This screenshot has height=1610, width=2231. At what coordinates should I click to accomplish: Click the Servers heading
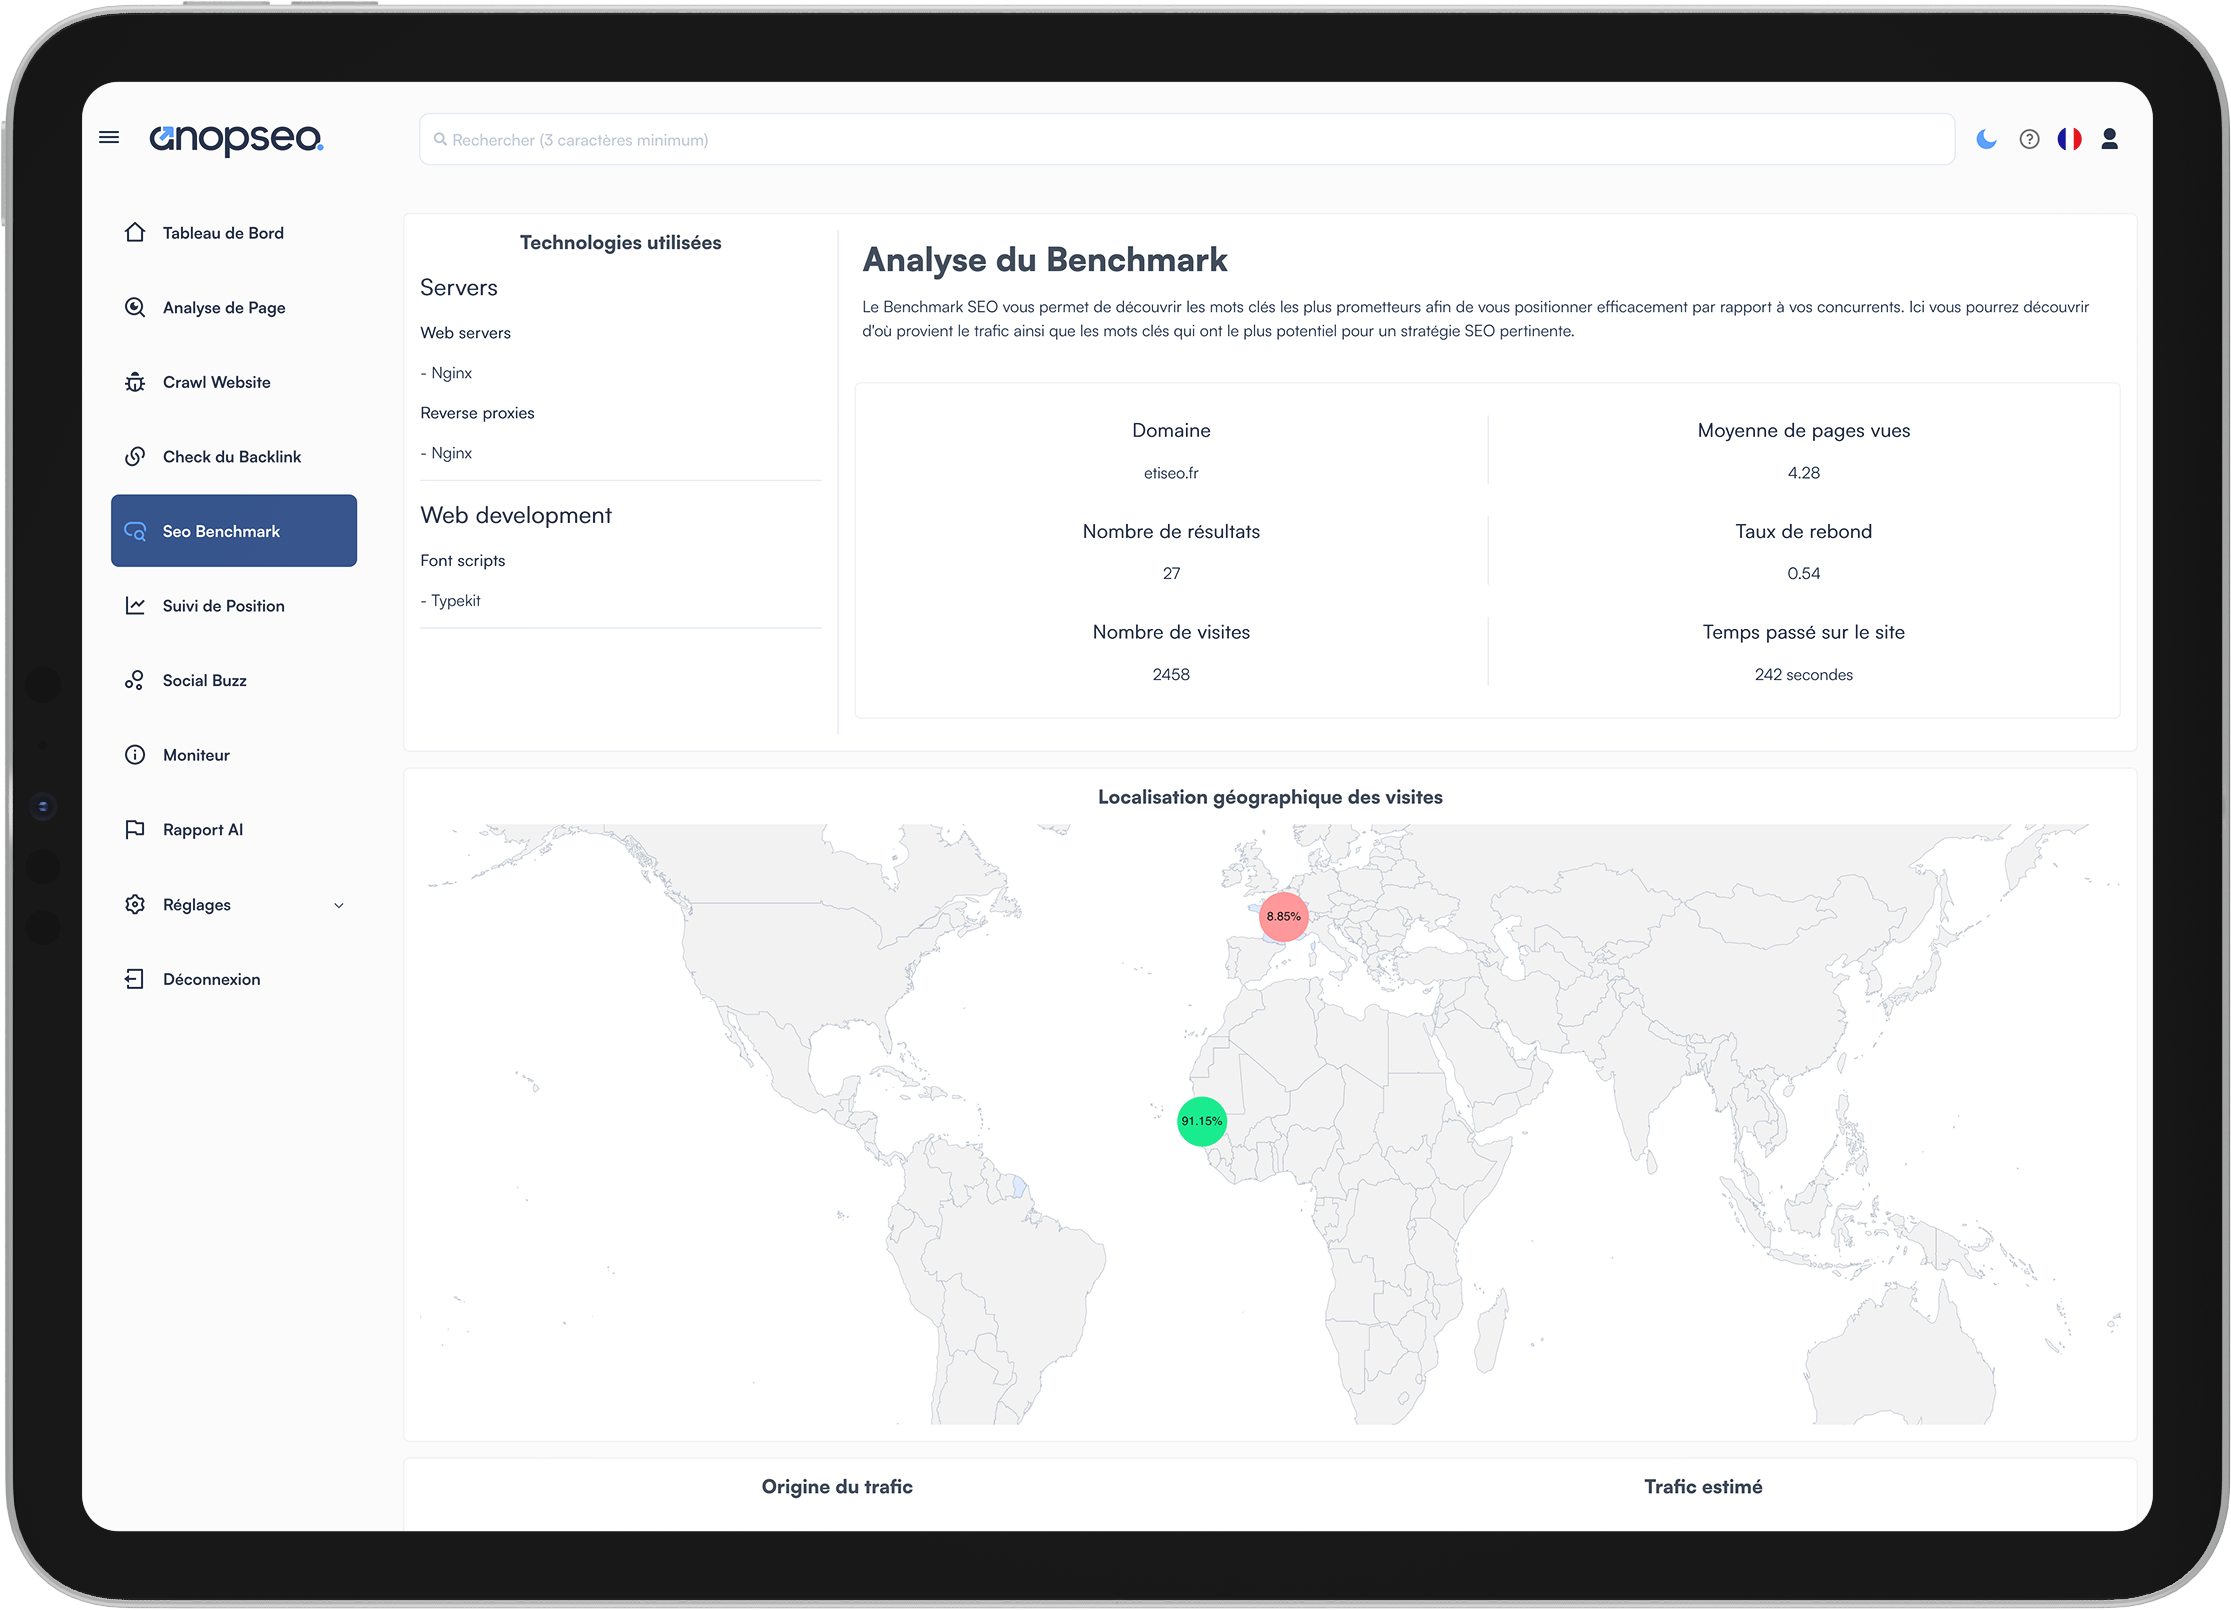click(x=459, y=288)
